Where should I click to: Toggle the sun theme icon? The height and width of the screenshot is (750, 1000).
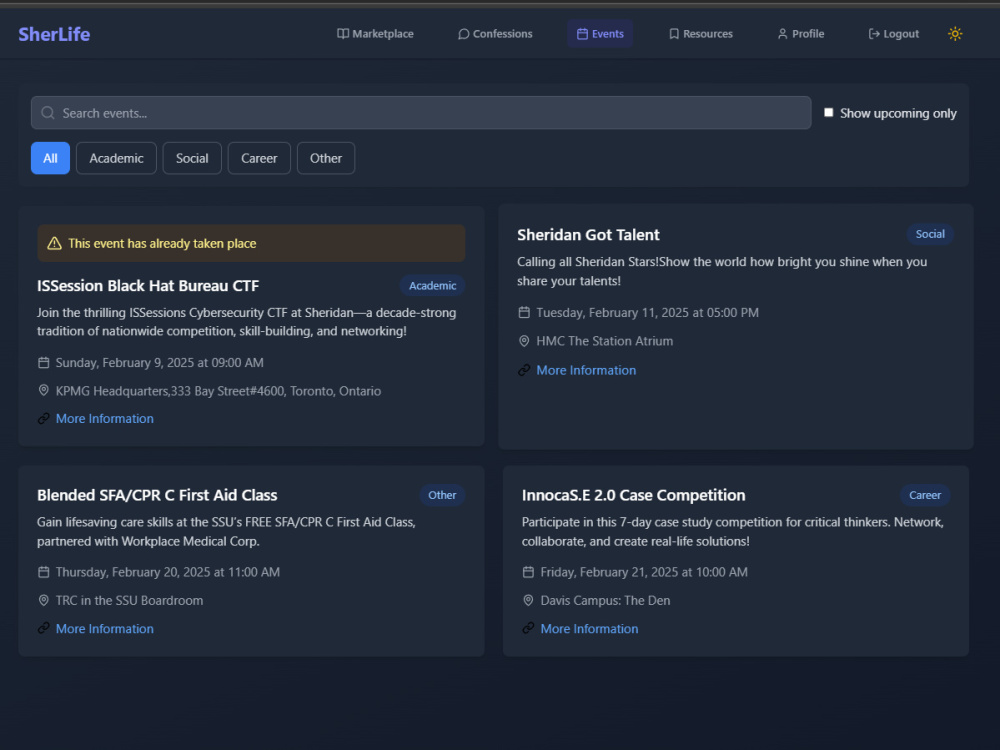pyautogui.click(x=955, y=34)
